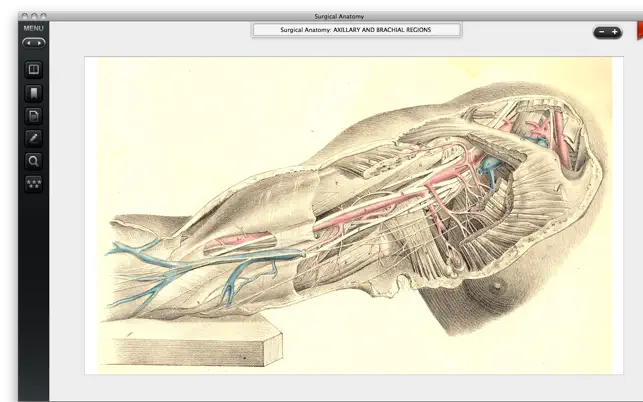Go to next page with right arrow
This screenshot has height=402, width=643.
[39, 43]
